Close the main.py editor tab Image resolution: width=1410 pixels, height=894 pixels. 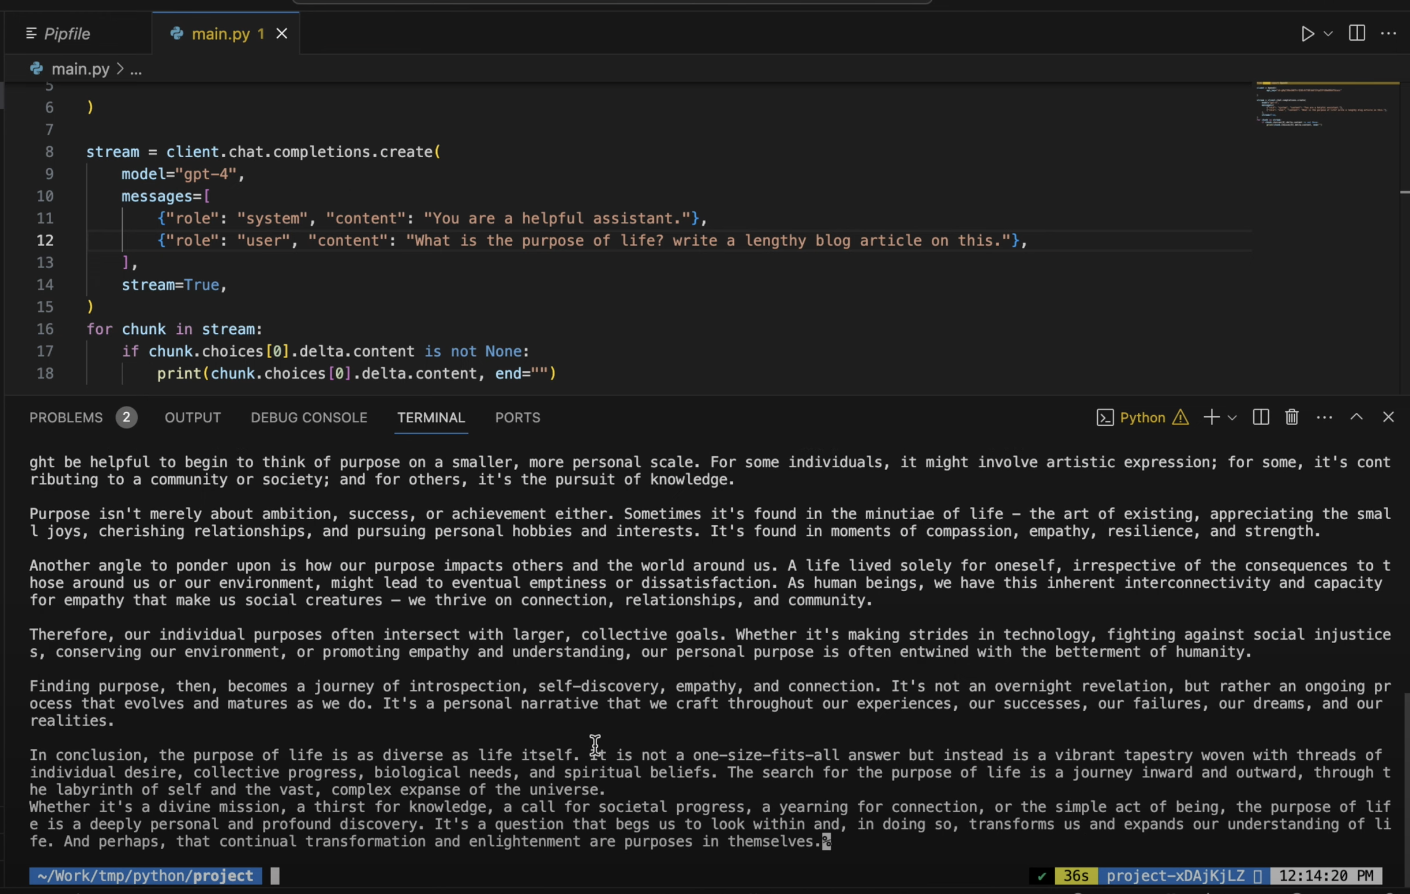click(x=282, y=34)
